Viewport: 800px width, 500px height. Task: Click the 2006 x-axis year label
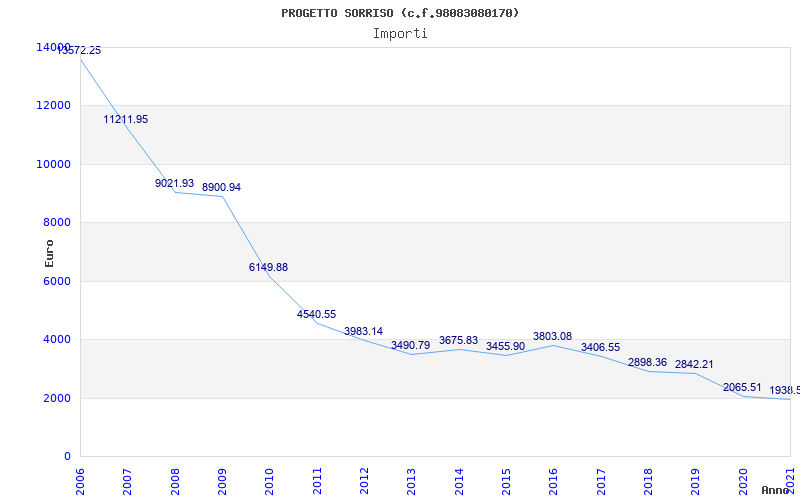80,479
